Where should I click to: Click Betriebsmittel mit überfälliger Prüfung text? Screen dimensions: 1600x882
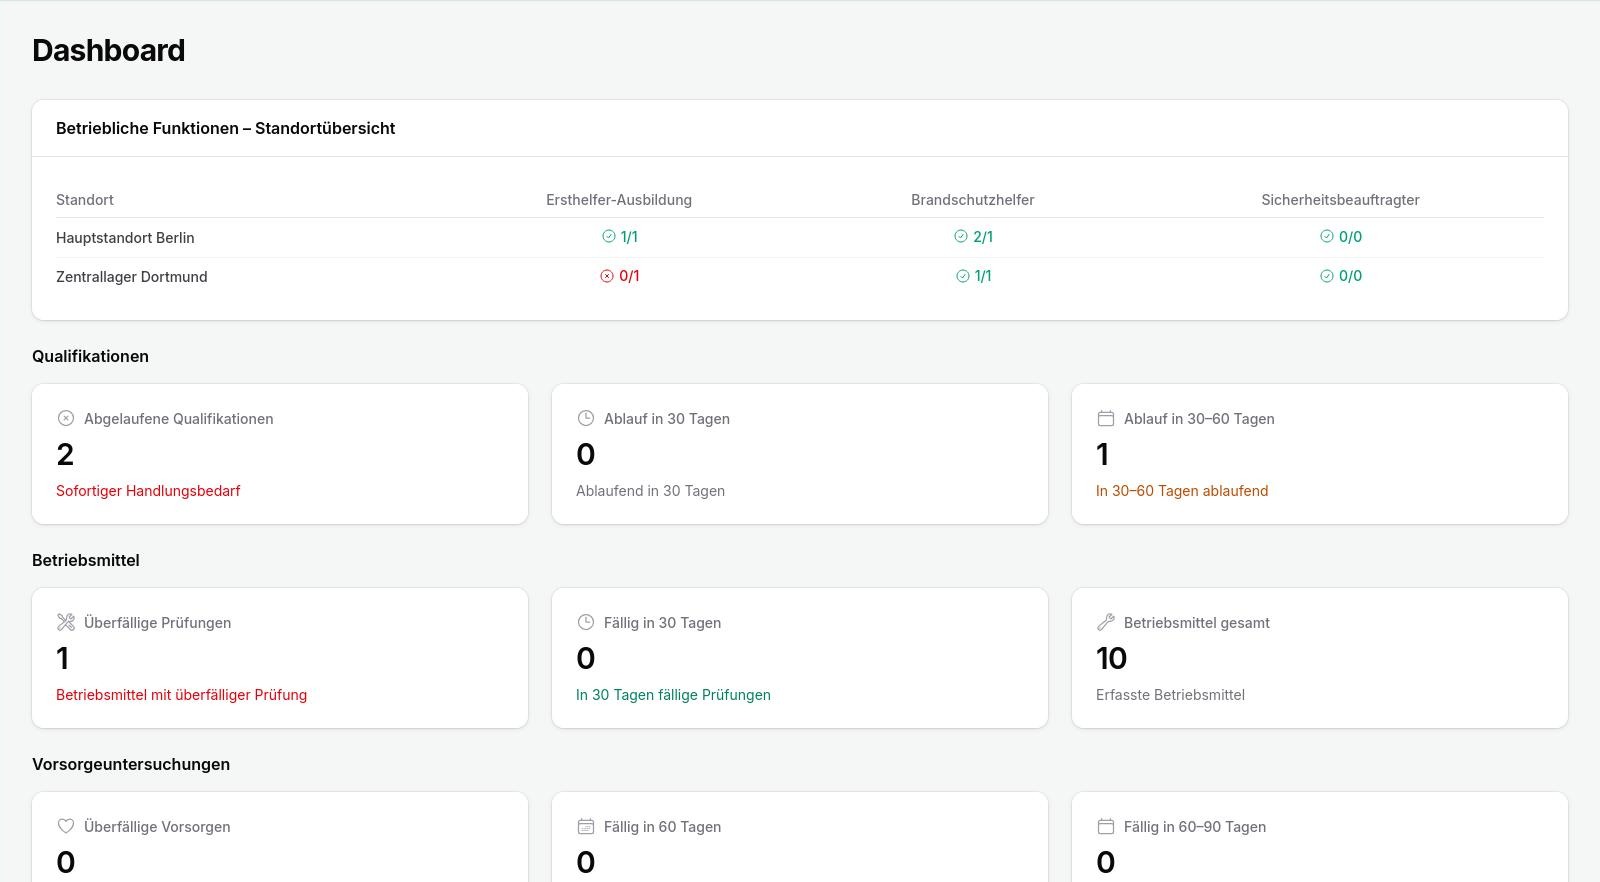pyautogui.click(x=181, y=695)
